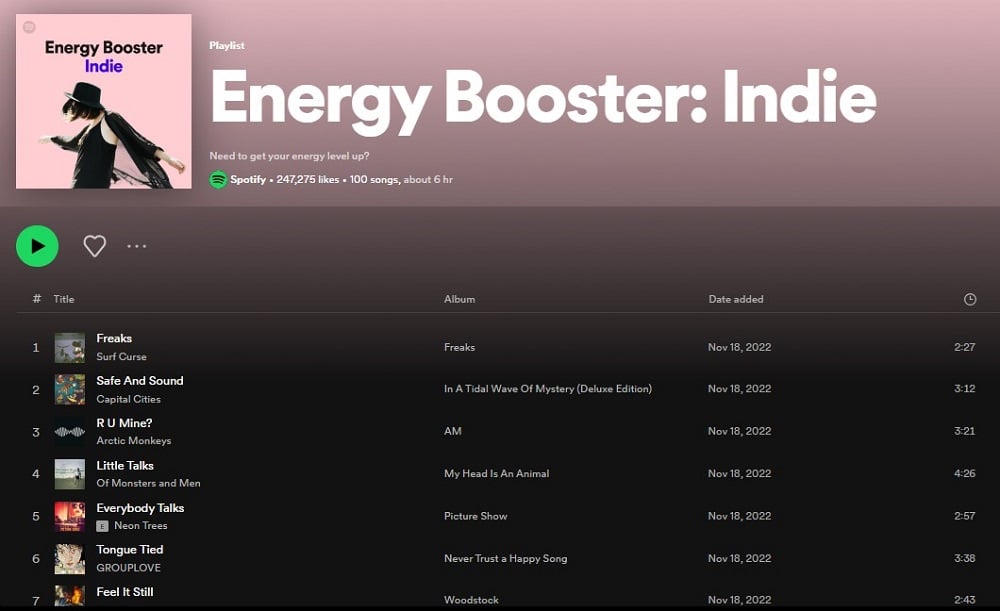Open My Head Is An Animal album
The height and width of the screenshot is (611, 1000).
coord(496,473)
